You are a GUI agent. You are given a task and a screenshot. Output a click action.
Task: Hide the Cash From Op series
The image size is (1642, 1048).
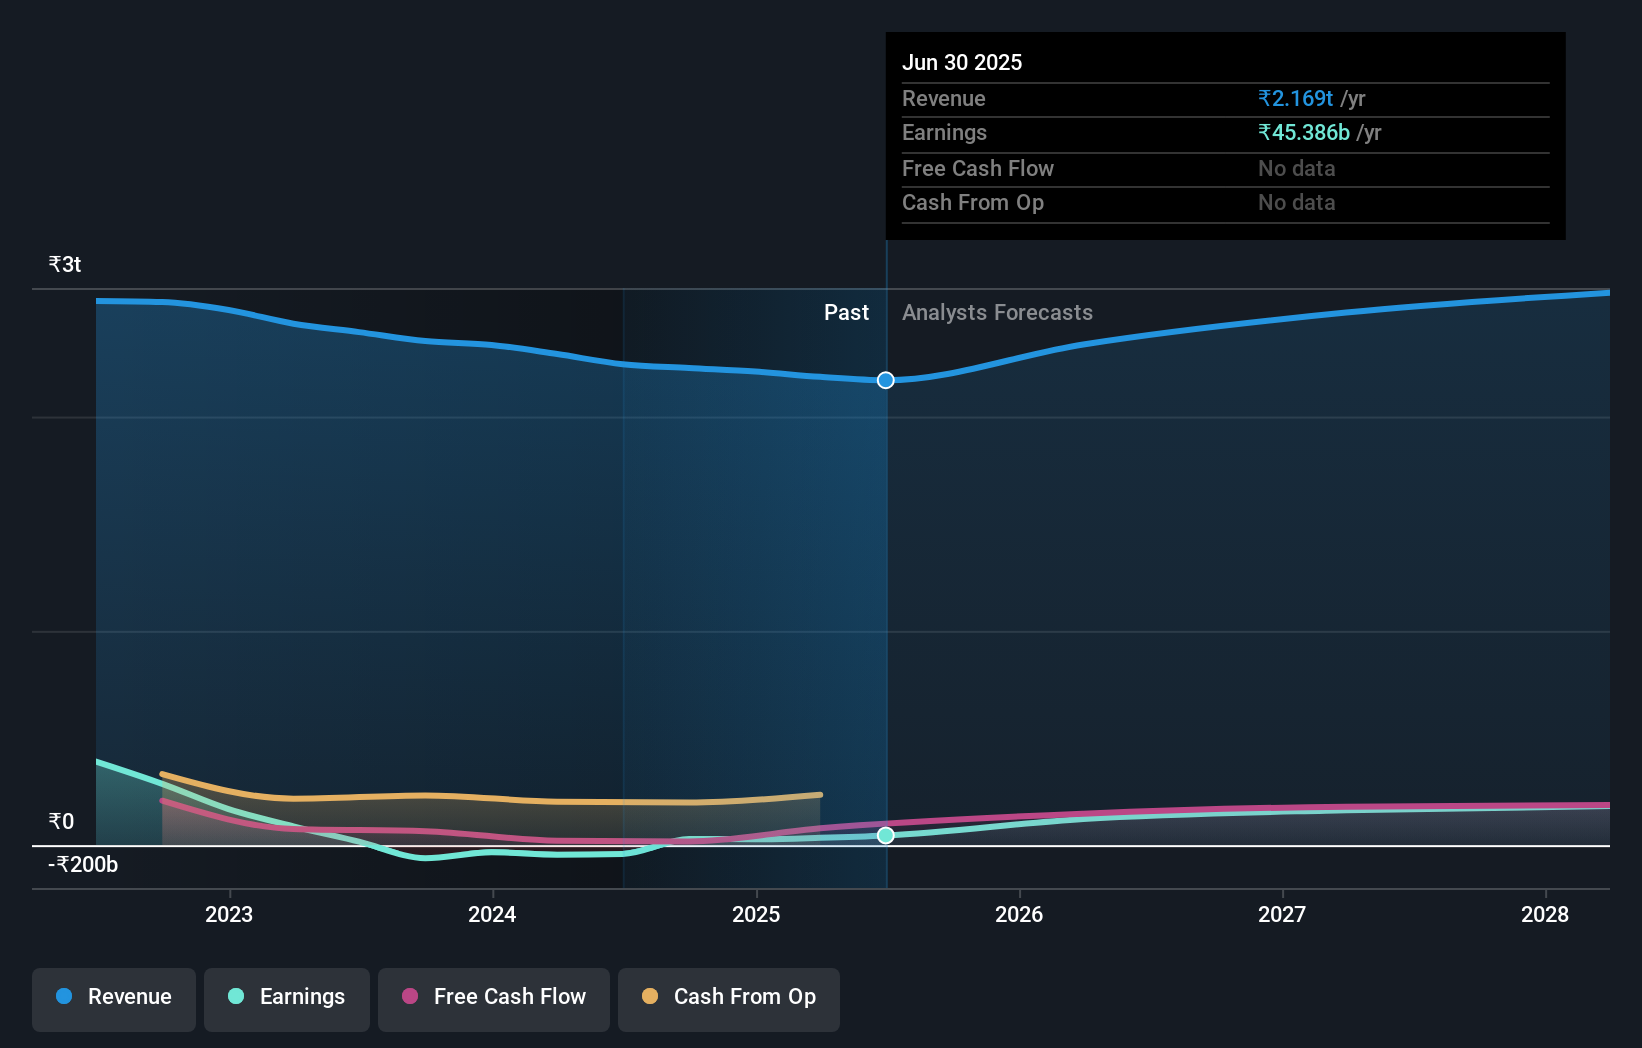click(x=728, y=999)
